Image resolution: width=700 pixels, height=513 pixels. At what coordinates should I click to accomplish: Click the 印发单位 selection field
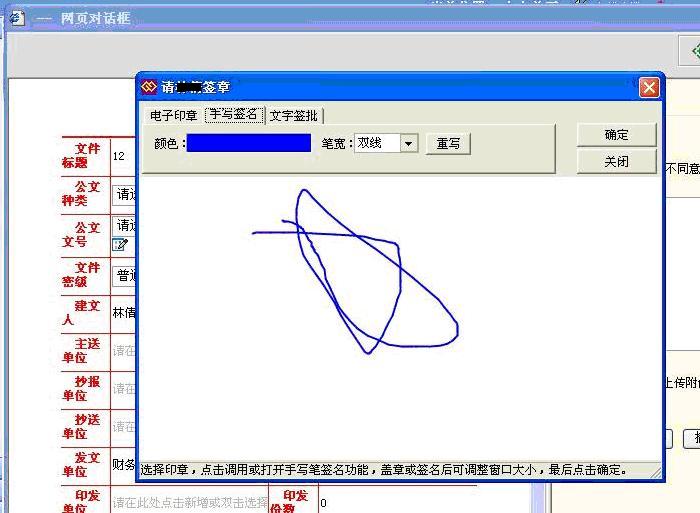point(190,502)
